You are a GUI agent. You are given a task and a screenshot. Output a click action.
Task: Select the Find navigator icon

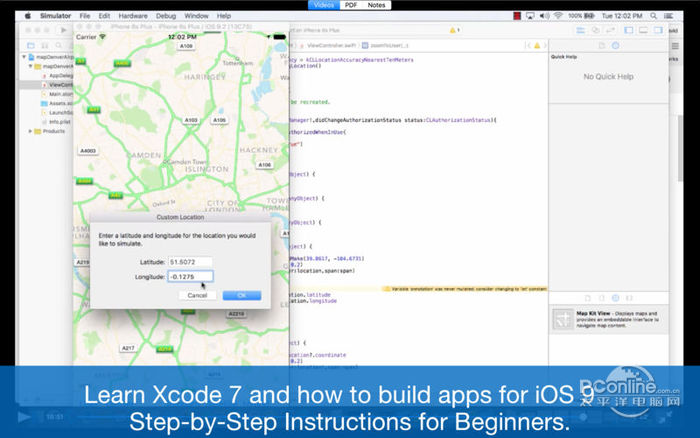point(58,46)
